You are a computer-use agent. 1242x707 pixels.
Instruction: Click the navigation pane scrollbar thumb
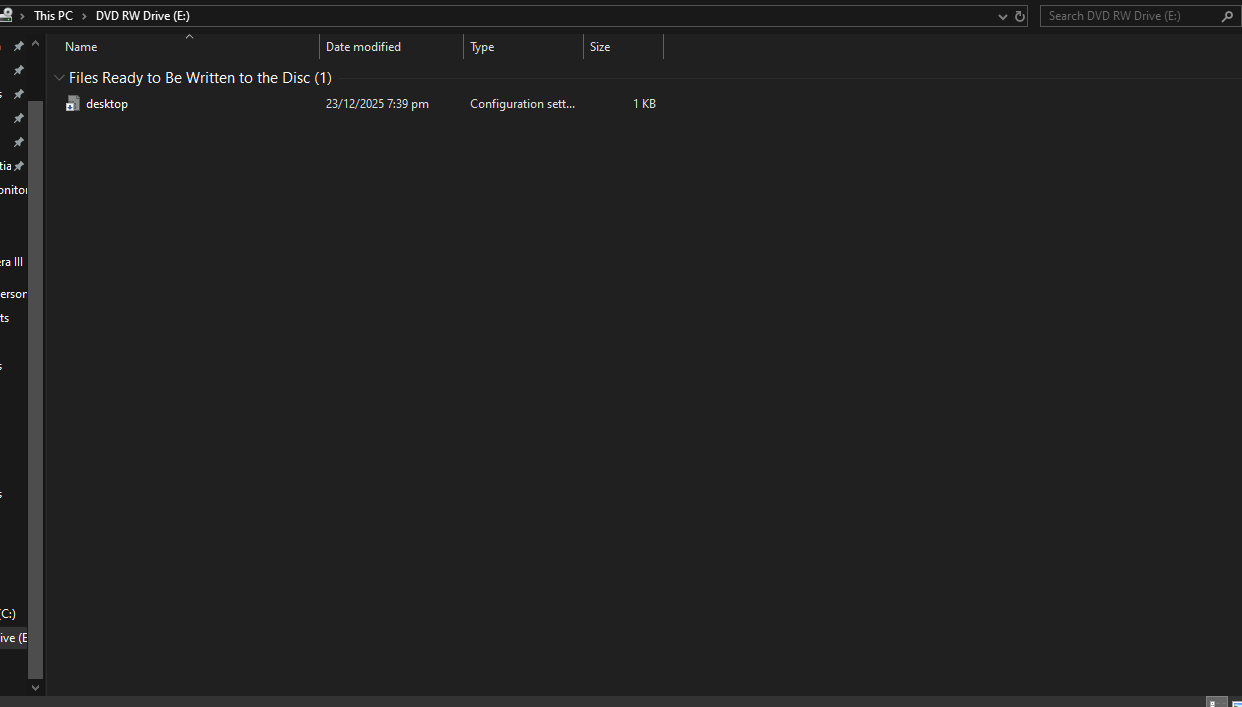click(x=36, y=390)
